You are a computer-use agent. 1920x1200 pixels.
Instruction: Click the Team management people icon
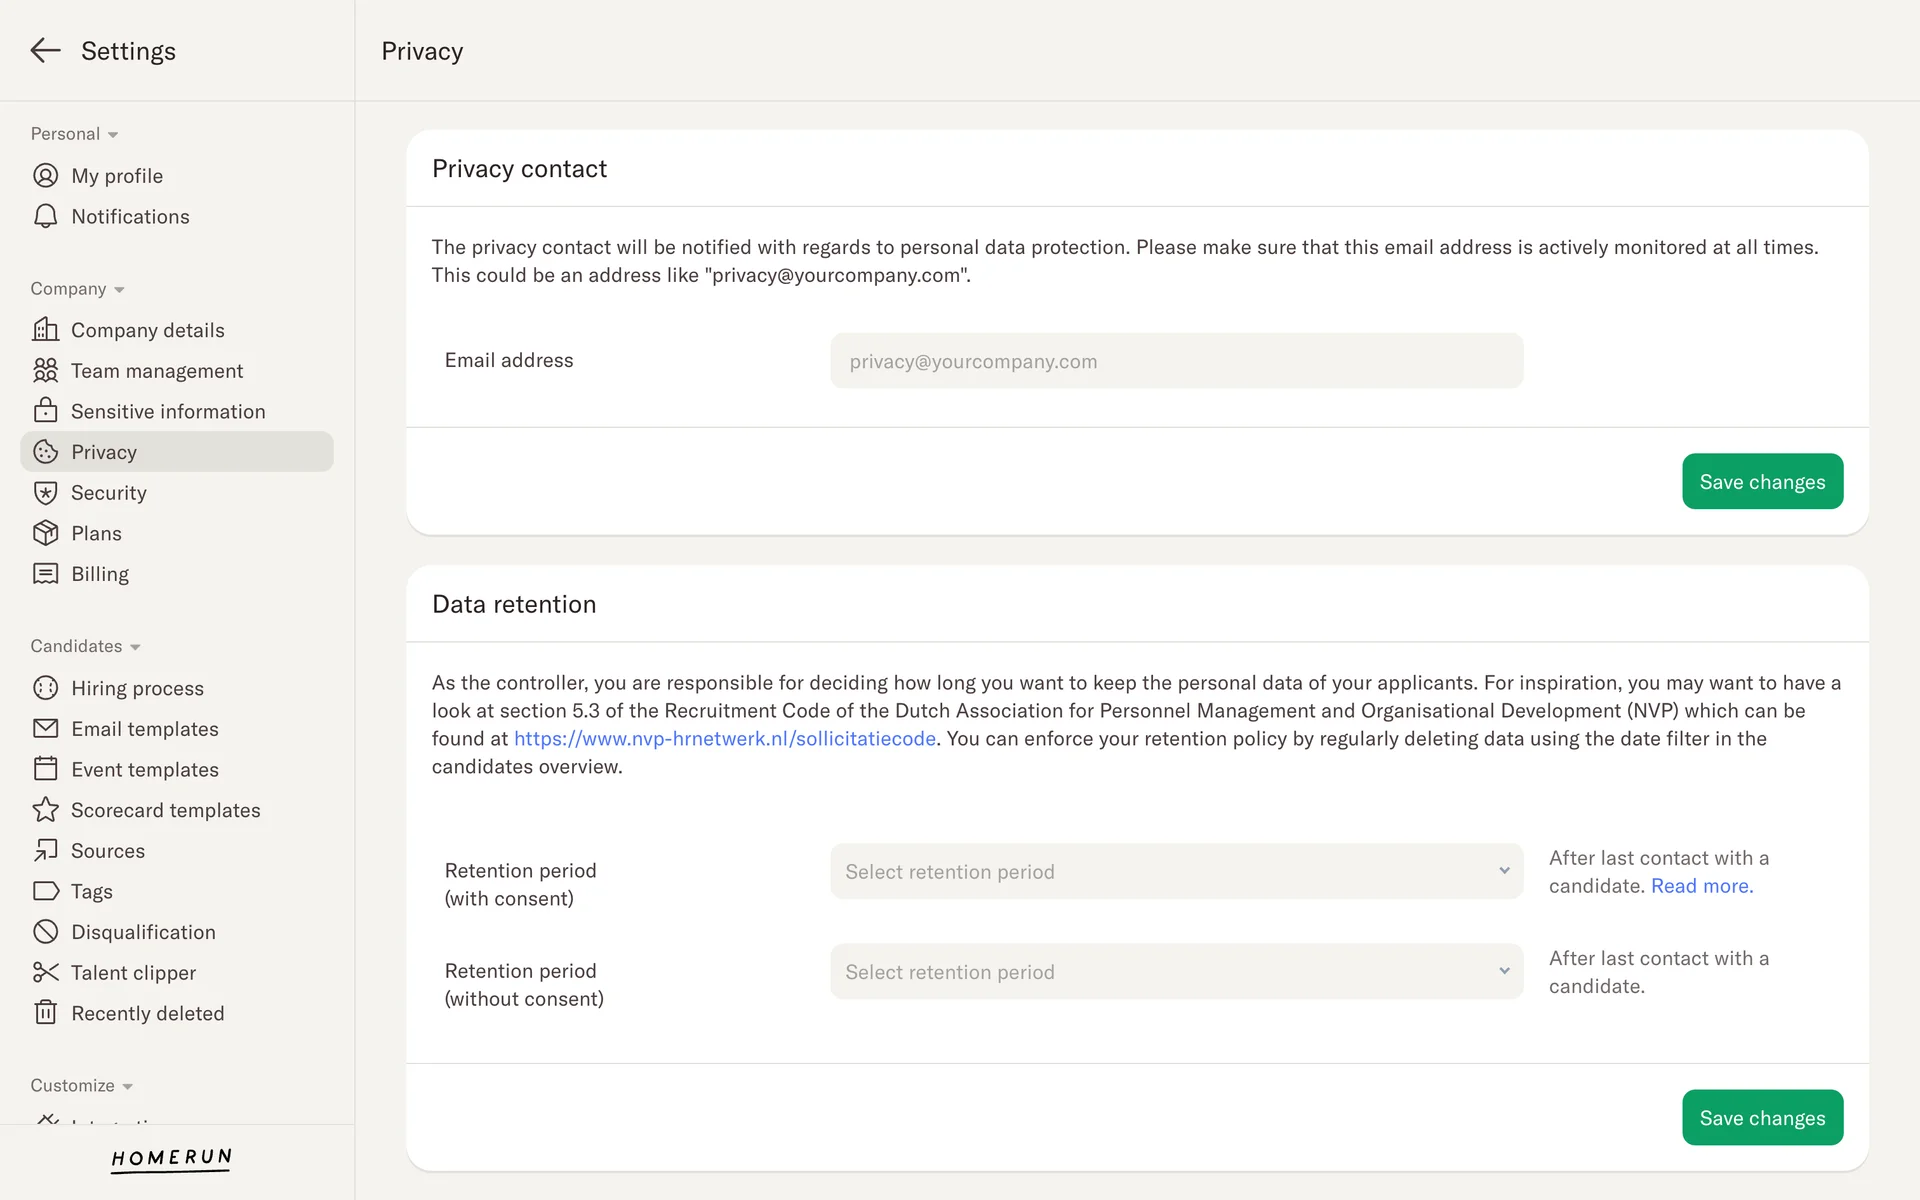pyautogui.click(x=45, y=371)
